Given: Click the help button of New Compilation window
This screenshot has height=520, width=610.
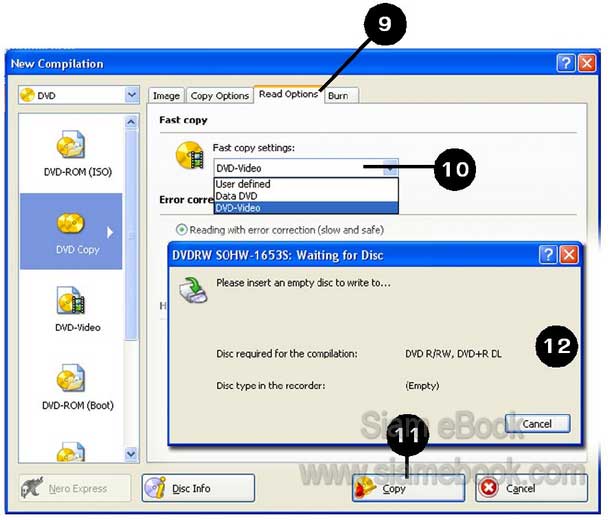Looking at the screenshot, I should 566,63.
